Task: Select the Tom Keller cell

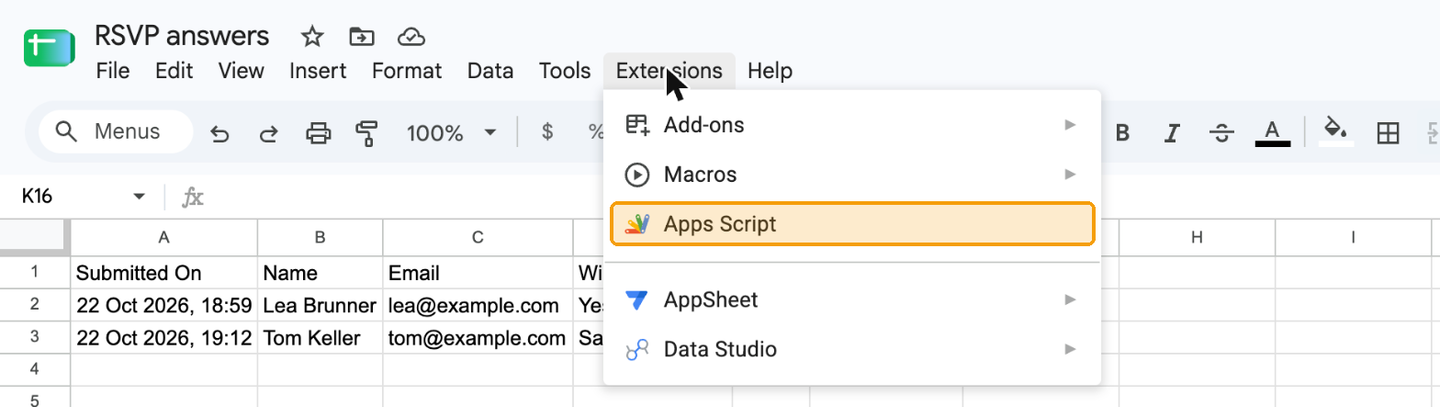Action: [320, 337]
